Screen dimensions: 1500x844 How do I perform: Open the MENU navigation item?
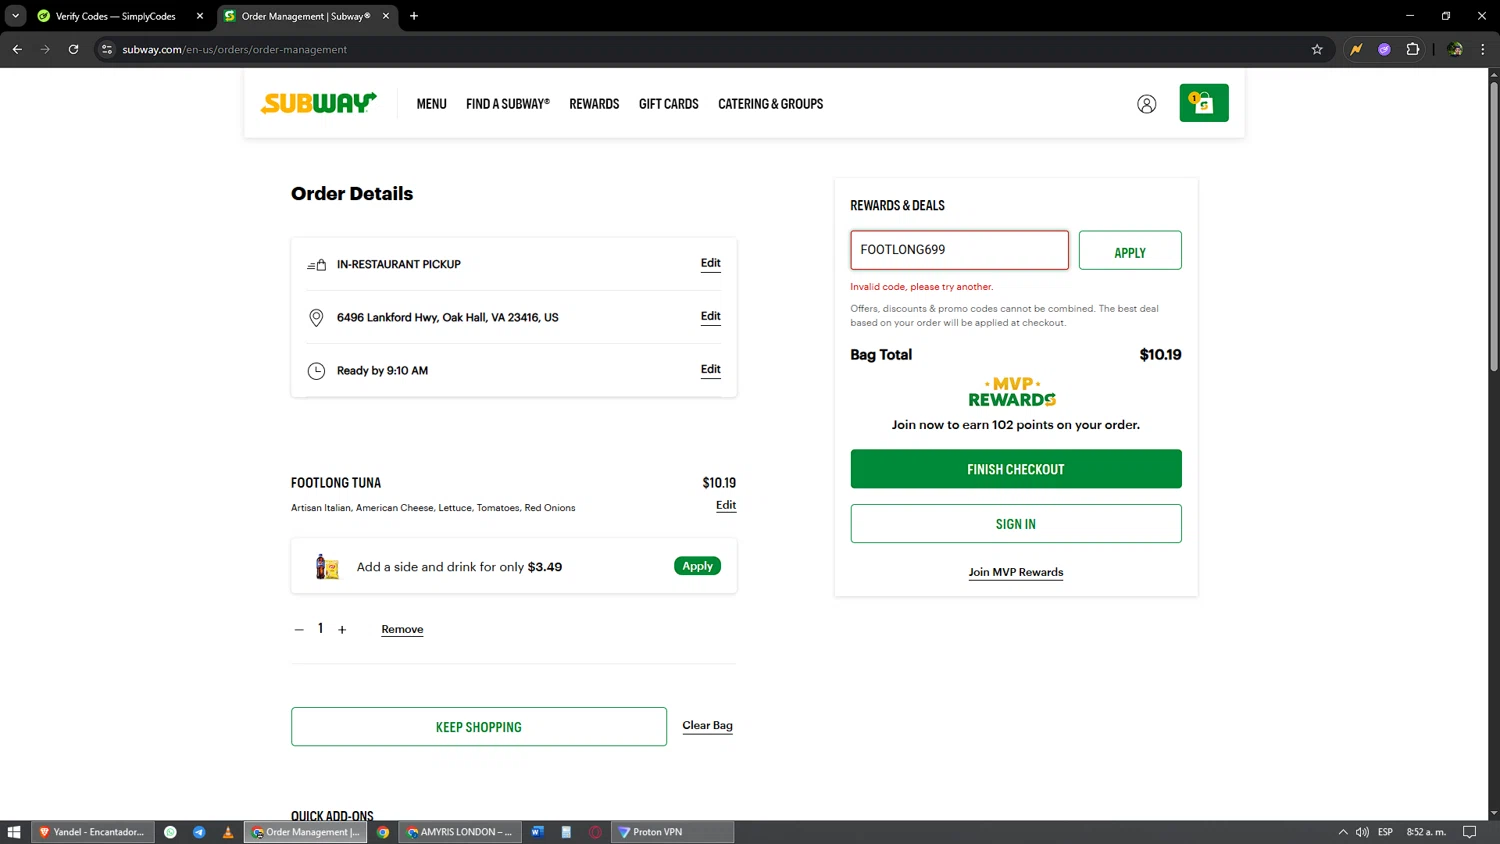(x=431, y=104)
